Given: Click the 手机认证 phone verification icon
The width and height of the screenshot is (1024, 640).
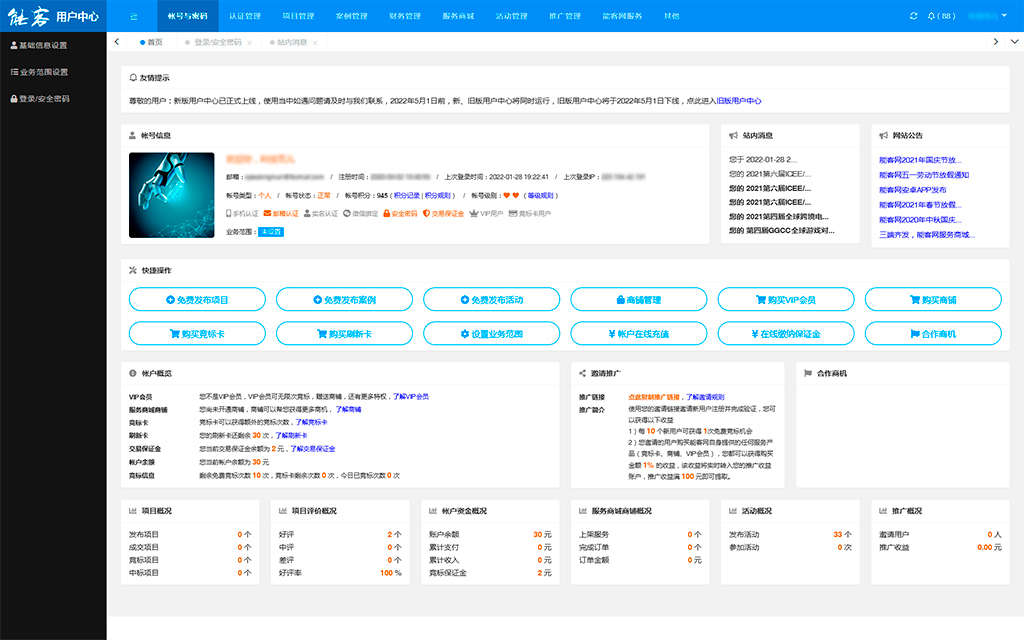Looking at the screenshot, I should click(229, 213).
